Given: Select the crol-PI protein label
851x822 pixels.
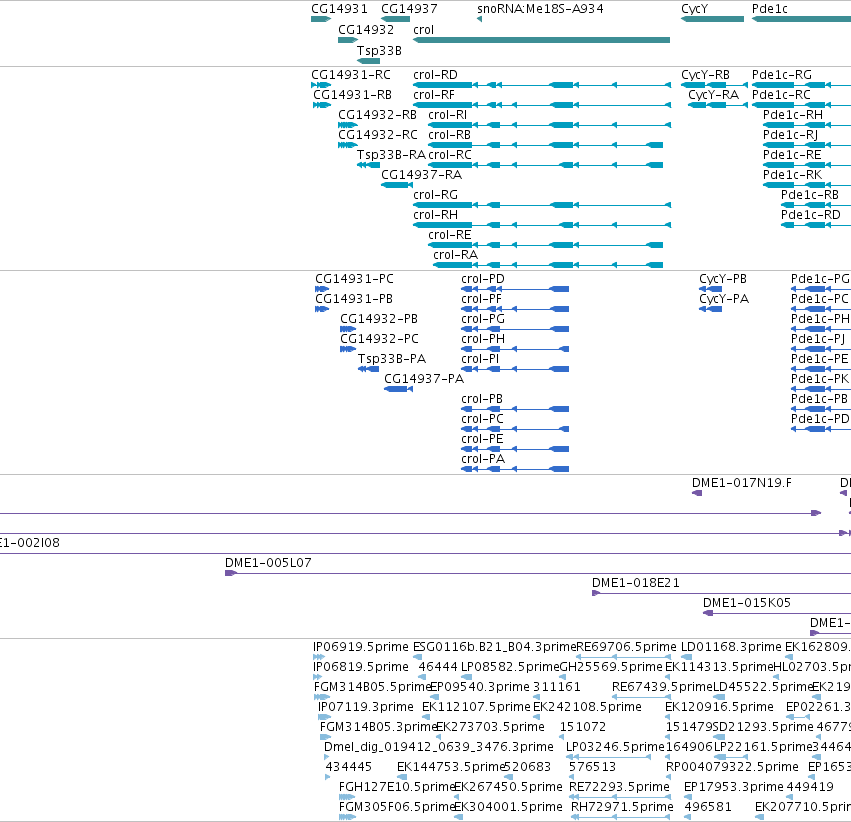Looking at the screenshot, I should point(480,359).
